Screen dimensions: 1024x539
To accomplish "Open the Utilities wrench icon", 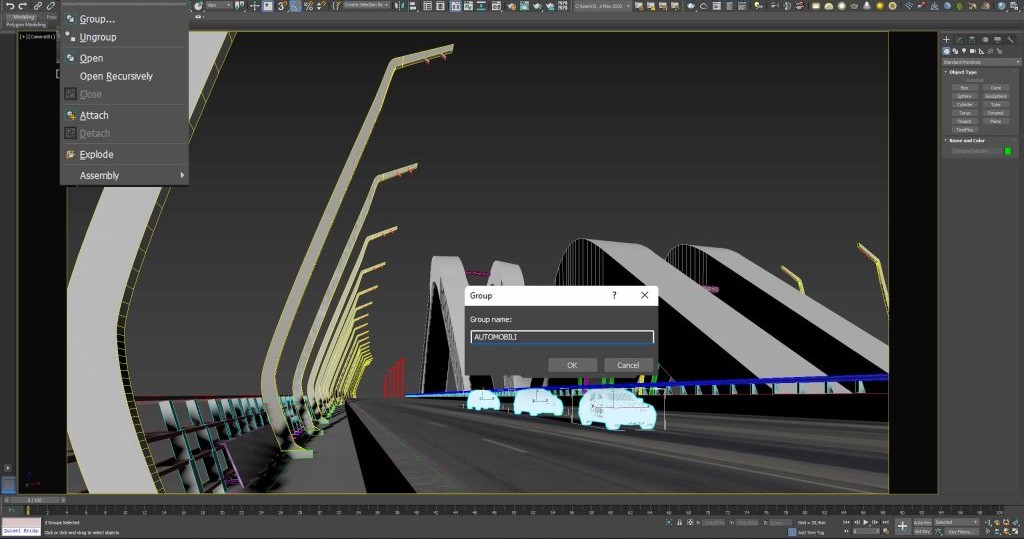I will tap(1010, 40).
